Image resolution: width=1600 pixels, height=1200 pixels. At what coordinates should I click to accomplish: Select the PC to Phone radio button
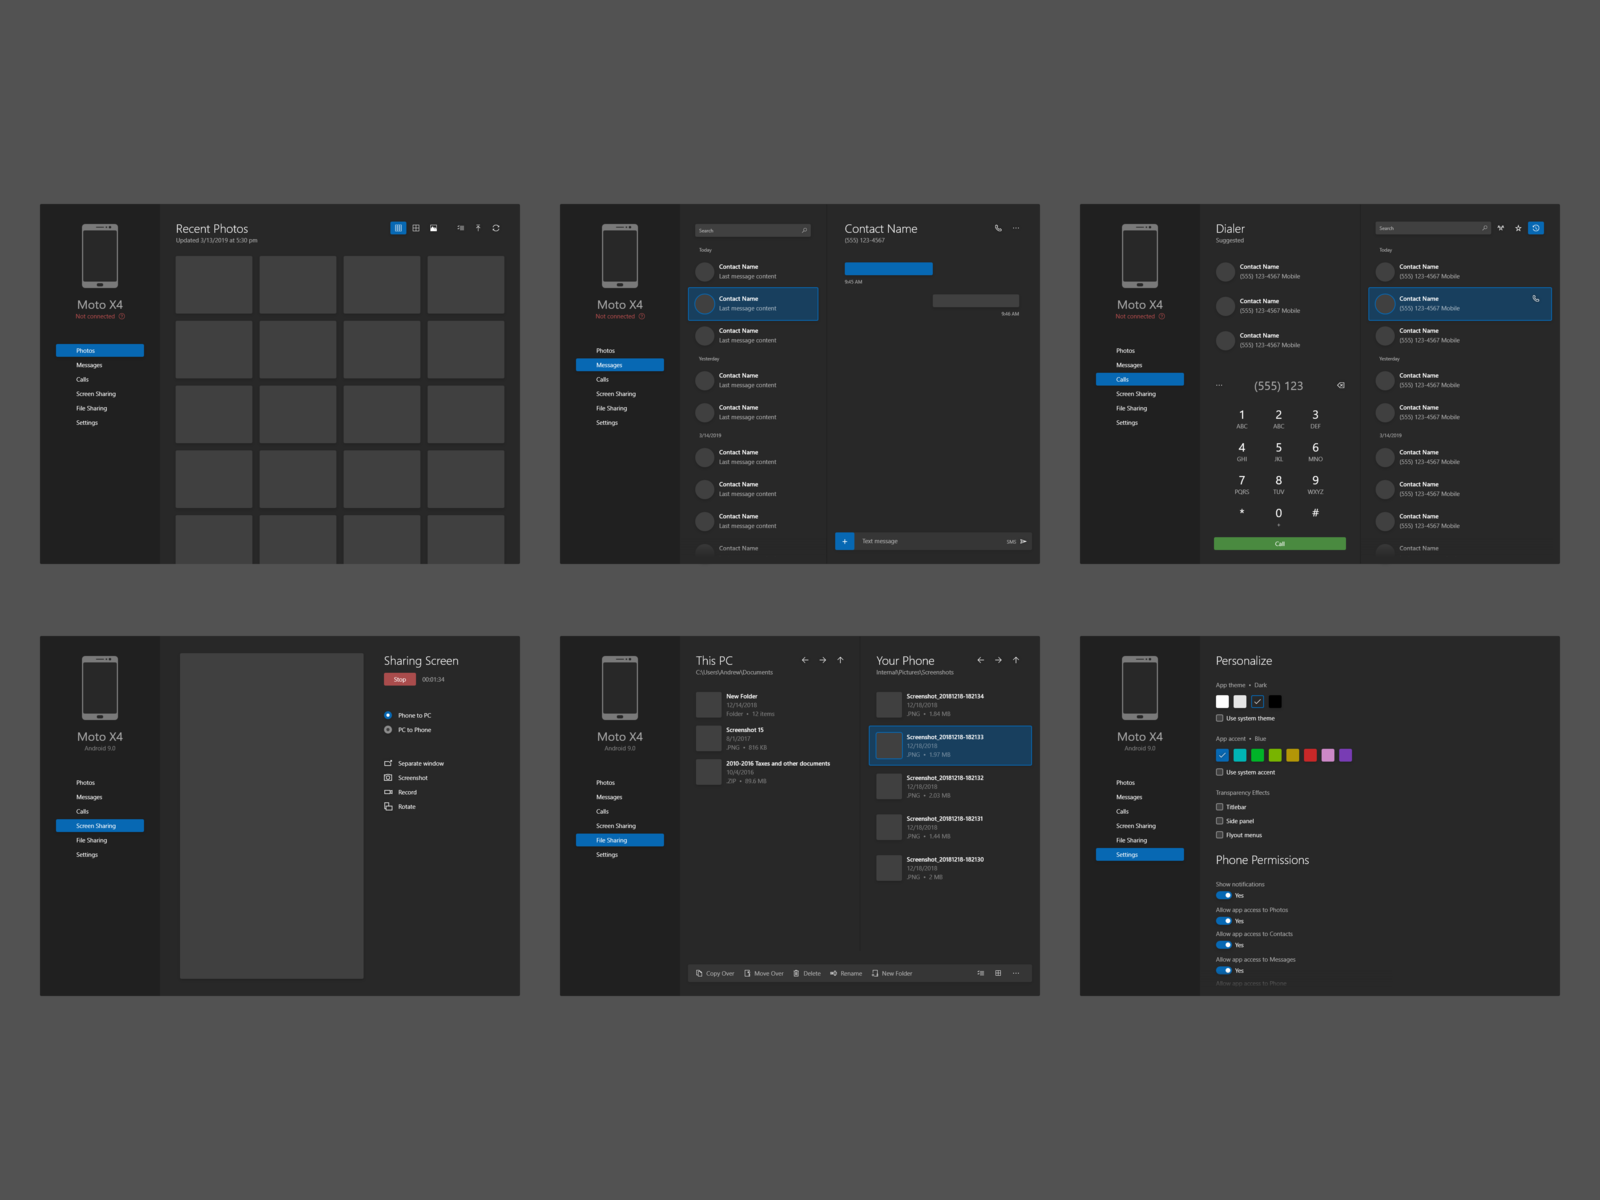(x=388, y=730)
